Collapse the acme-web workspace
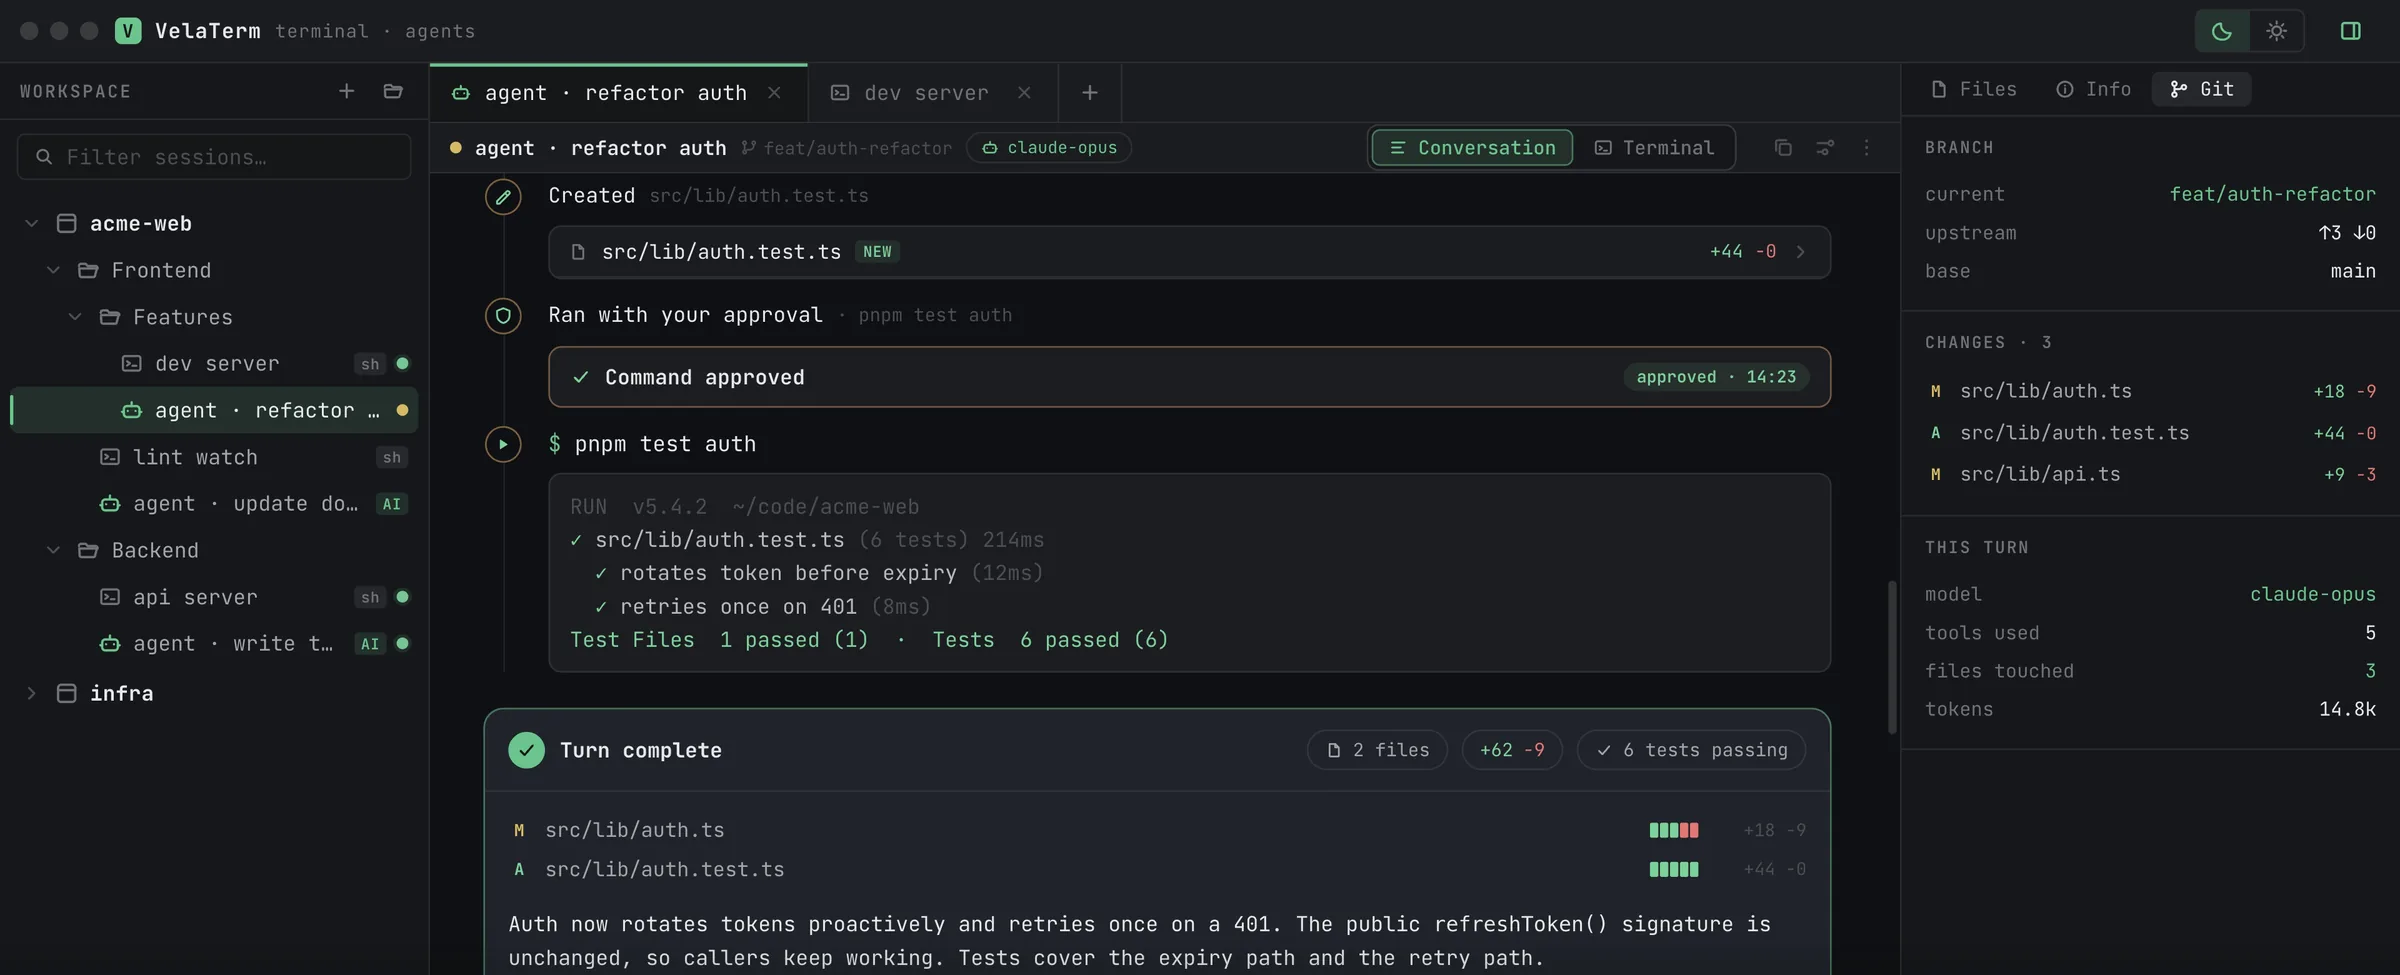Viewport: 2400px width, 975px height. coord(31,223)
